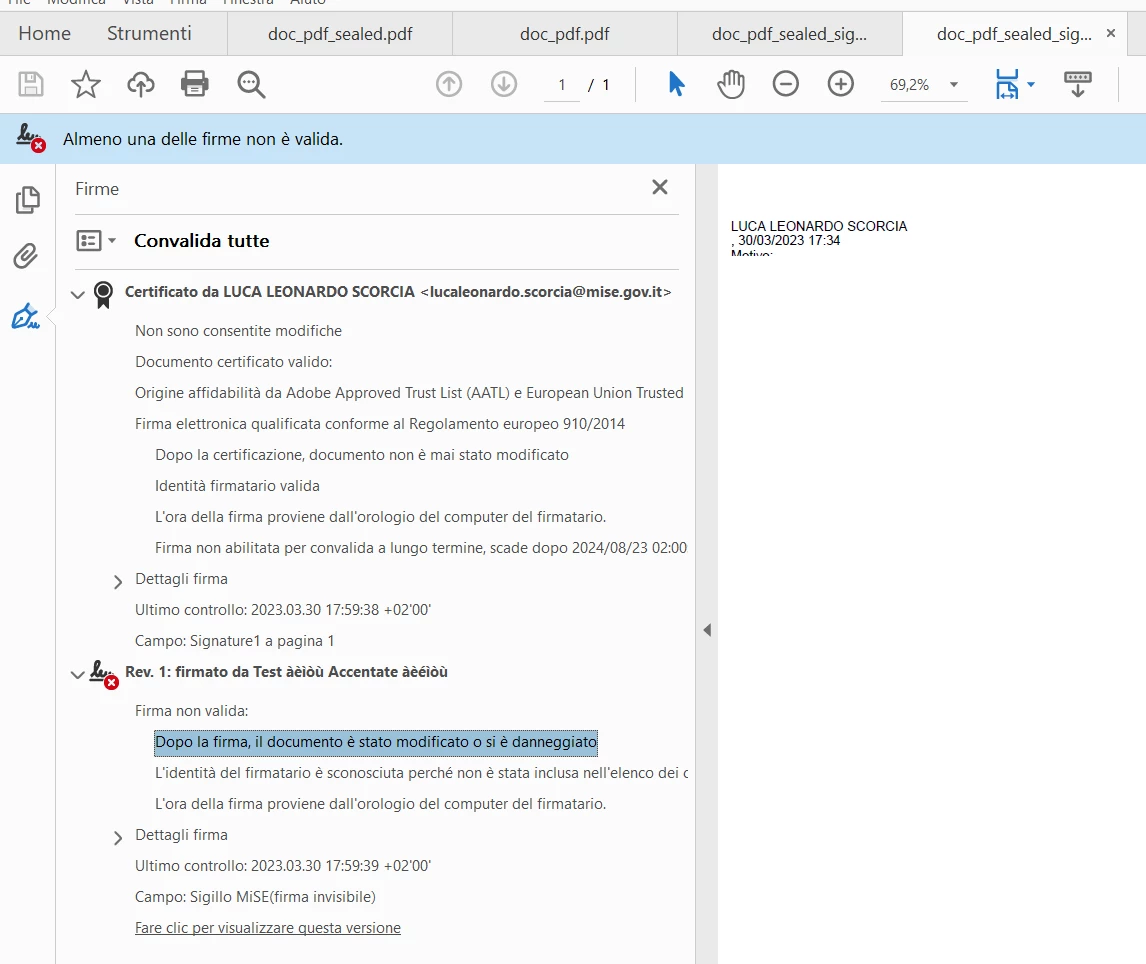The height and width of the screenshot is (964, 1146).
Task: Open the scrolling mode toolbar icon
Action: tap(1077, 84)
